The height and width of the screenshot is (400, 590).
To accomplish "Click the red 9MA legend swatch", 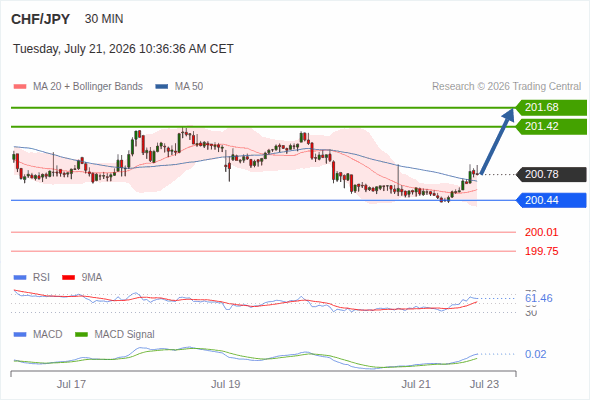I will [x=68, y=278].
